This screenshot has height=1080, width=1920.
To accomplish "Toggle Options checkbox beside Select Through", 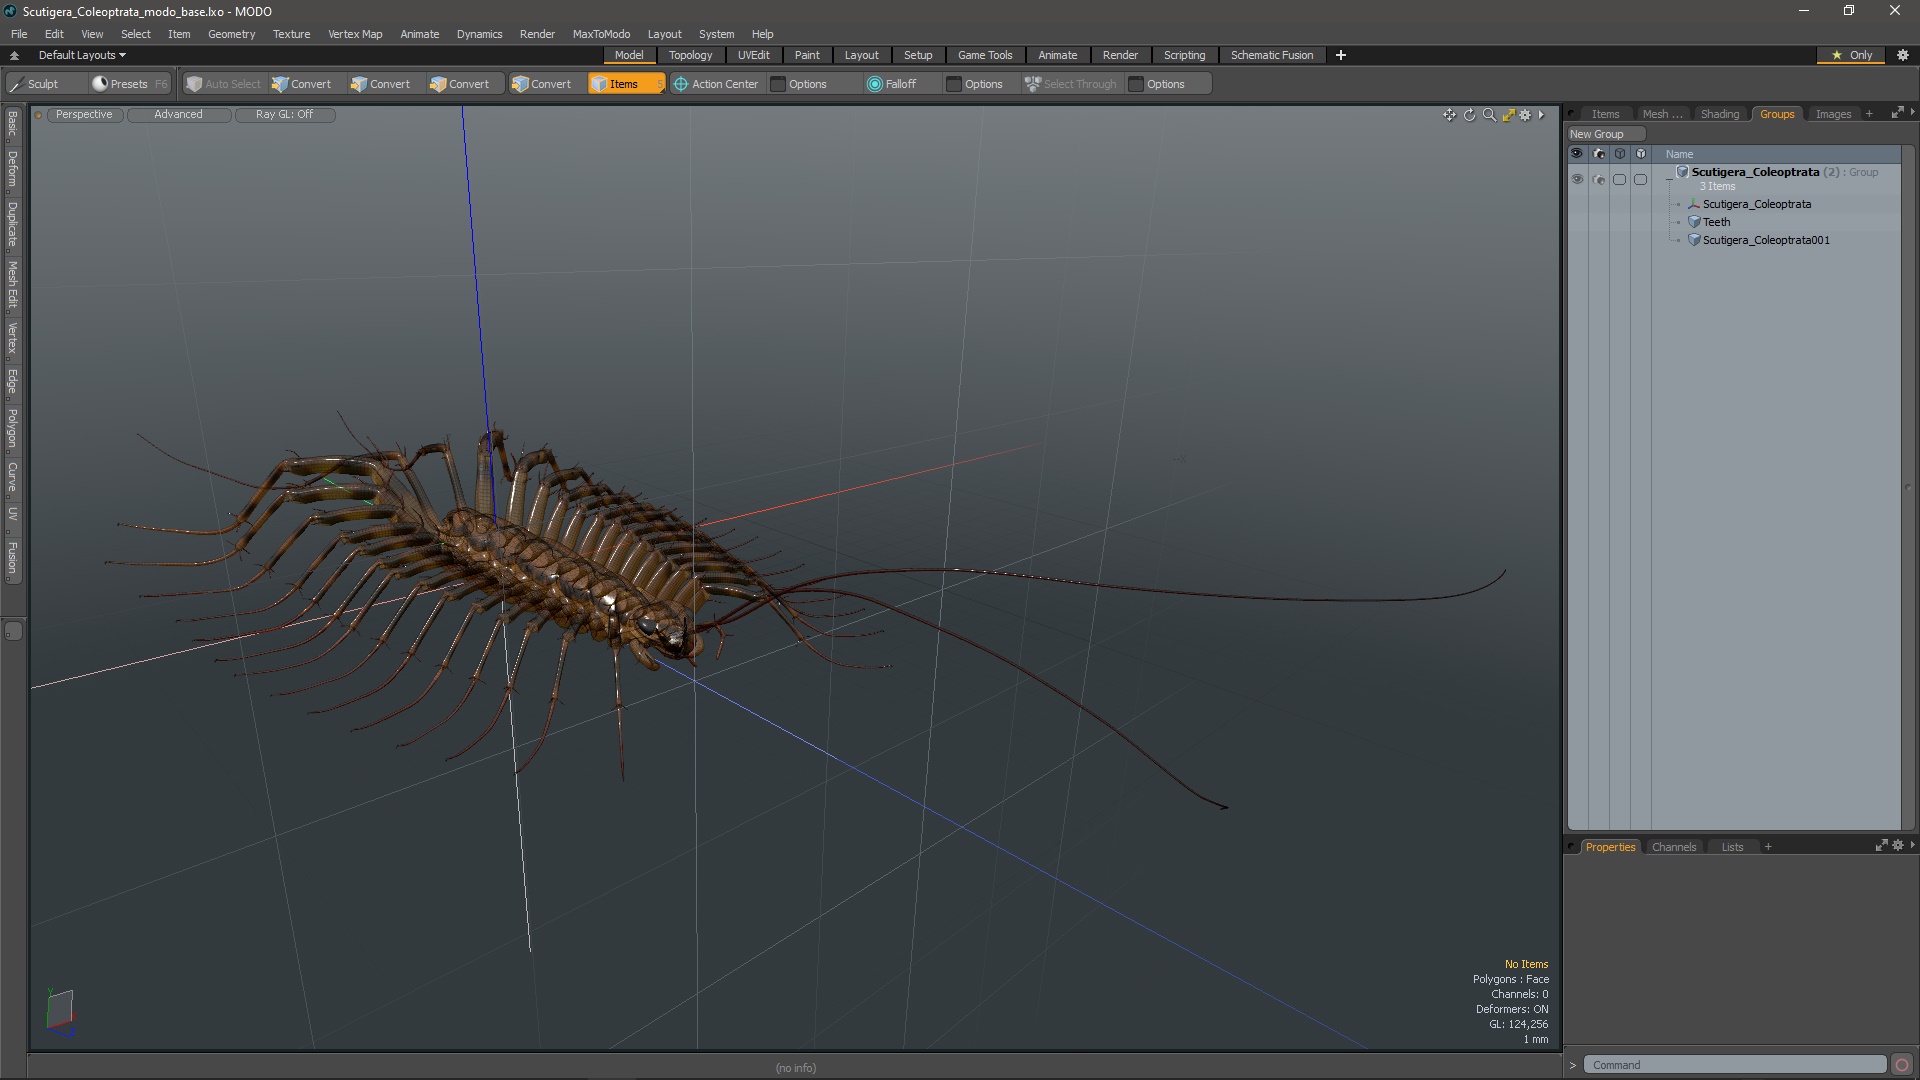I will 1136,84.
